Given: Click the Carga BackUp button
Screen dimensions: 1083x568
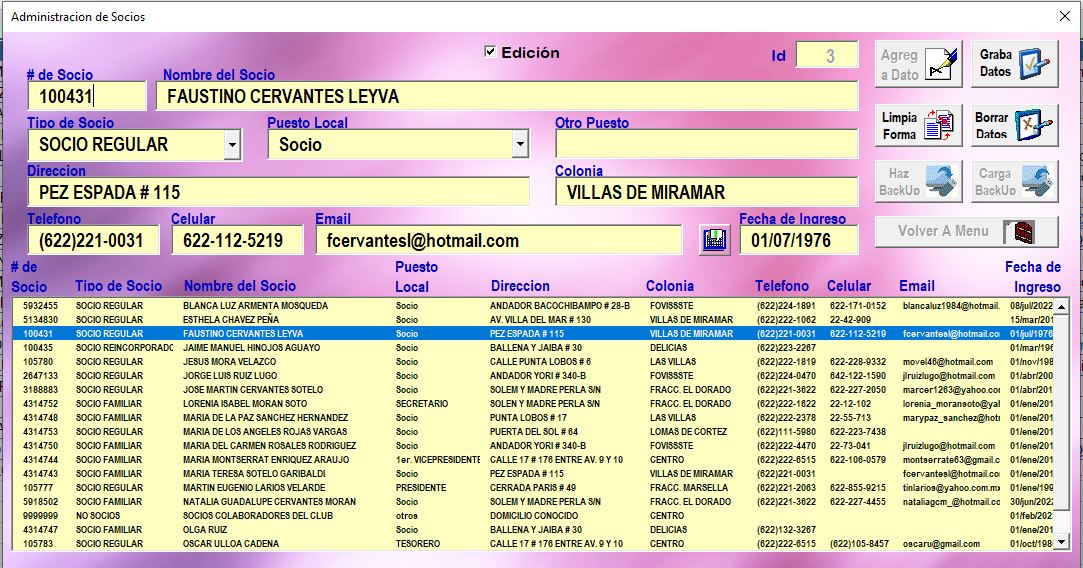Looking at the screenshot, I should pyautogui.click(x=1015, y=182).
